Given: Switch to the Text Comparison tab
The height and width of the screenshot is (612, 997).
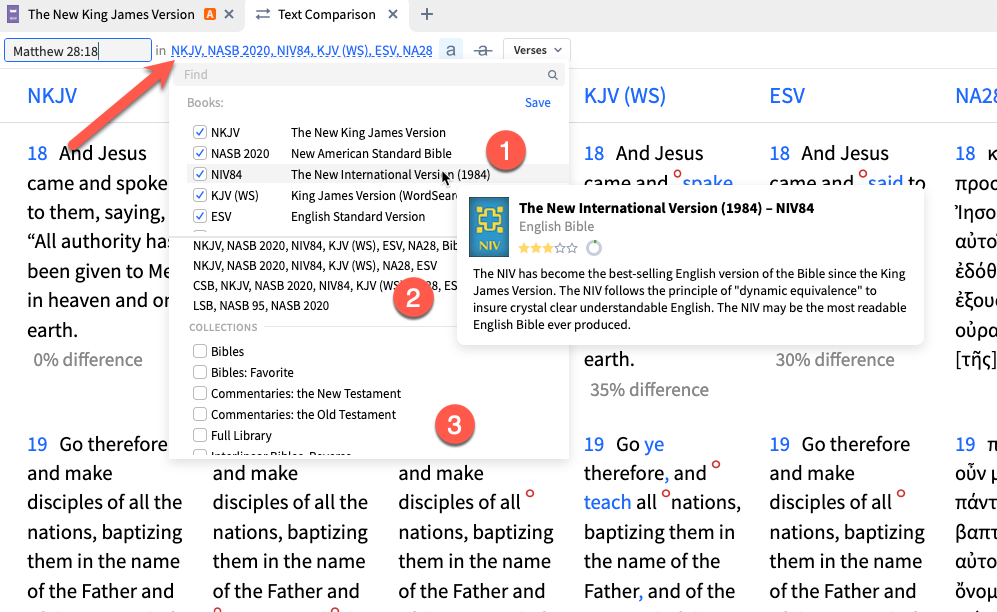Looking at the screenshot, I should click(327, 14).
